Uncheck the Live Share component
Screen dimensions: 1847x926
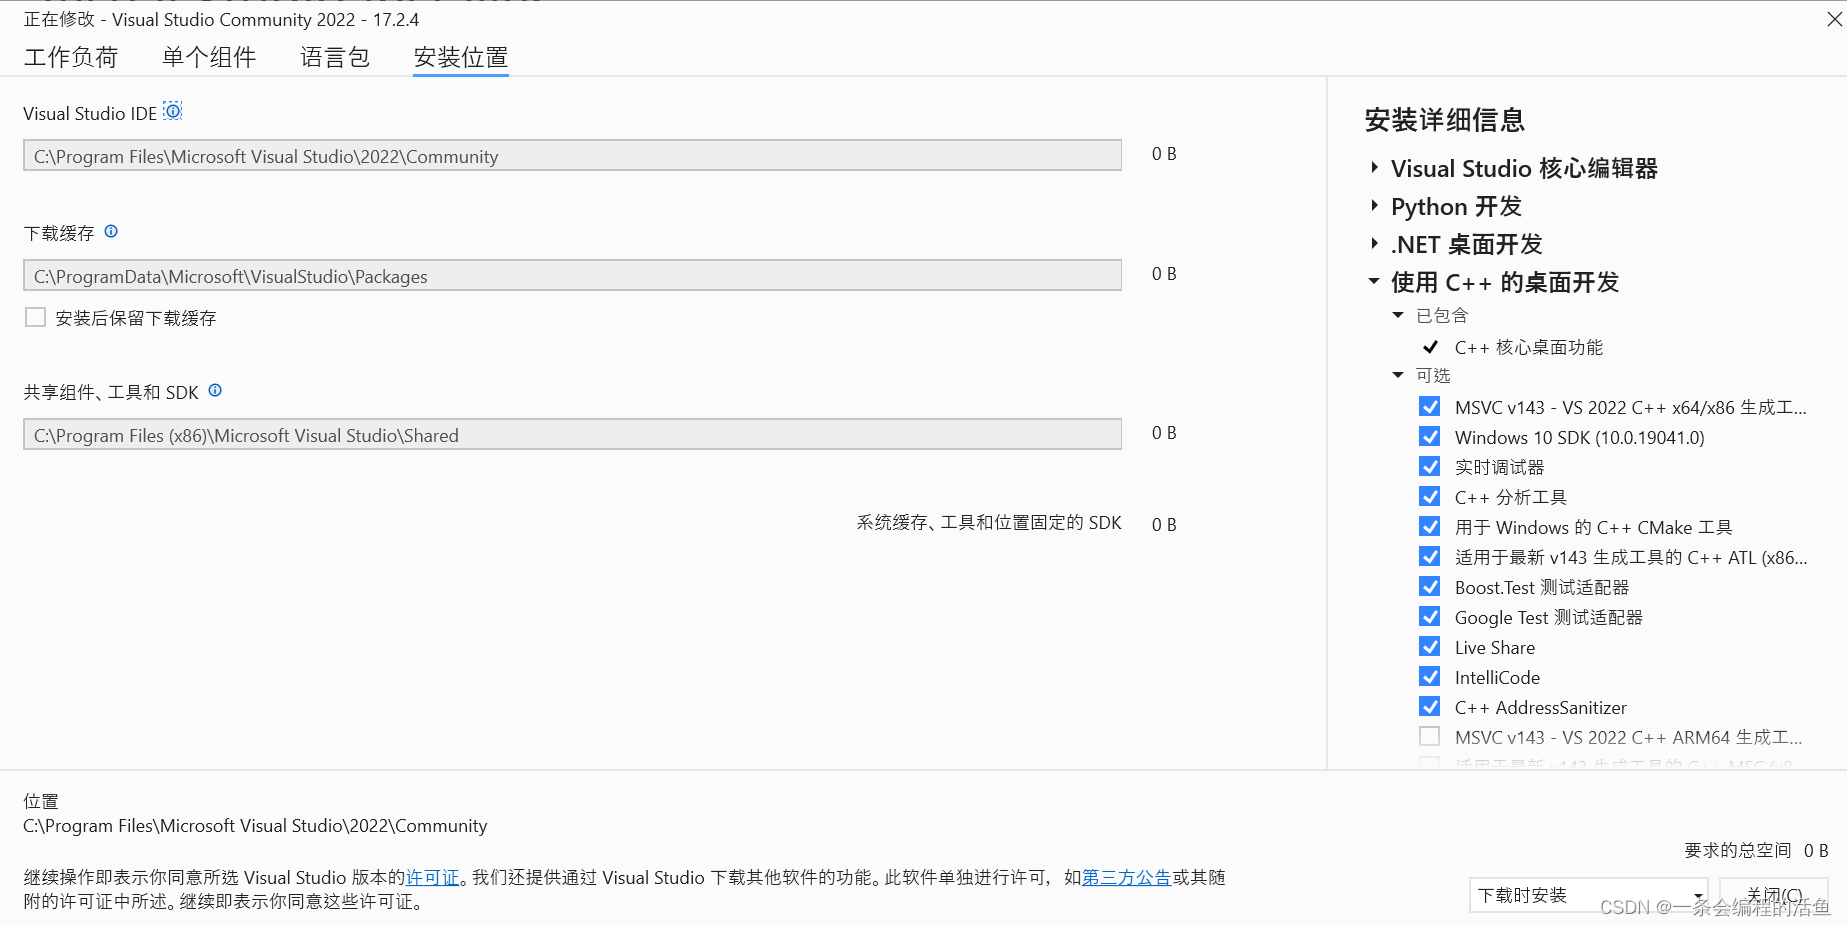1430,647
